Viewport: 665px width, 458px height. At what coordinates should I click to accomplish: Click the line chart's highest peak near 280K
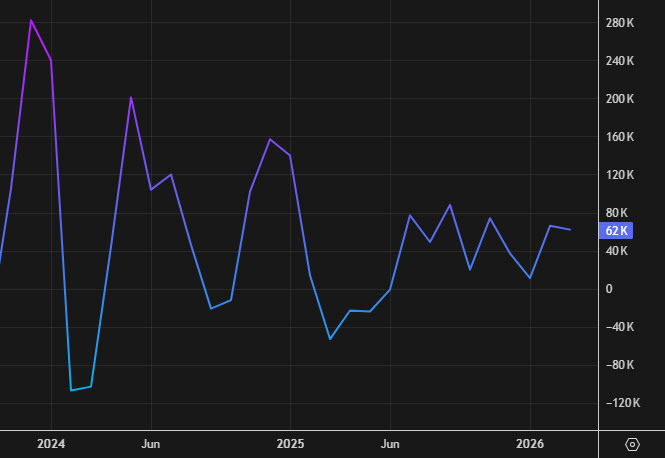31,20
